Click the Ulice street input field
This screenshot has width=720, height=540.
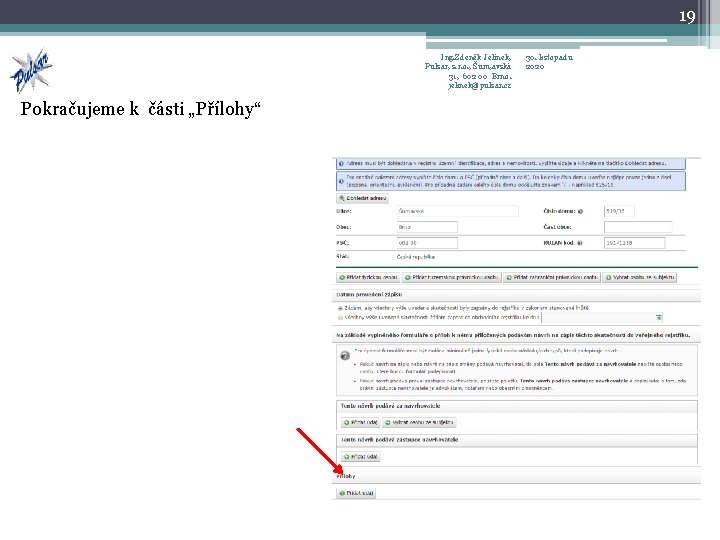tap(457, 211)
